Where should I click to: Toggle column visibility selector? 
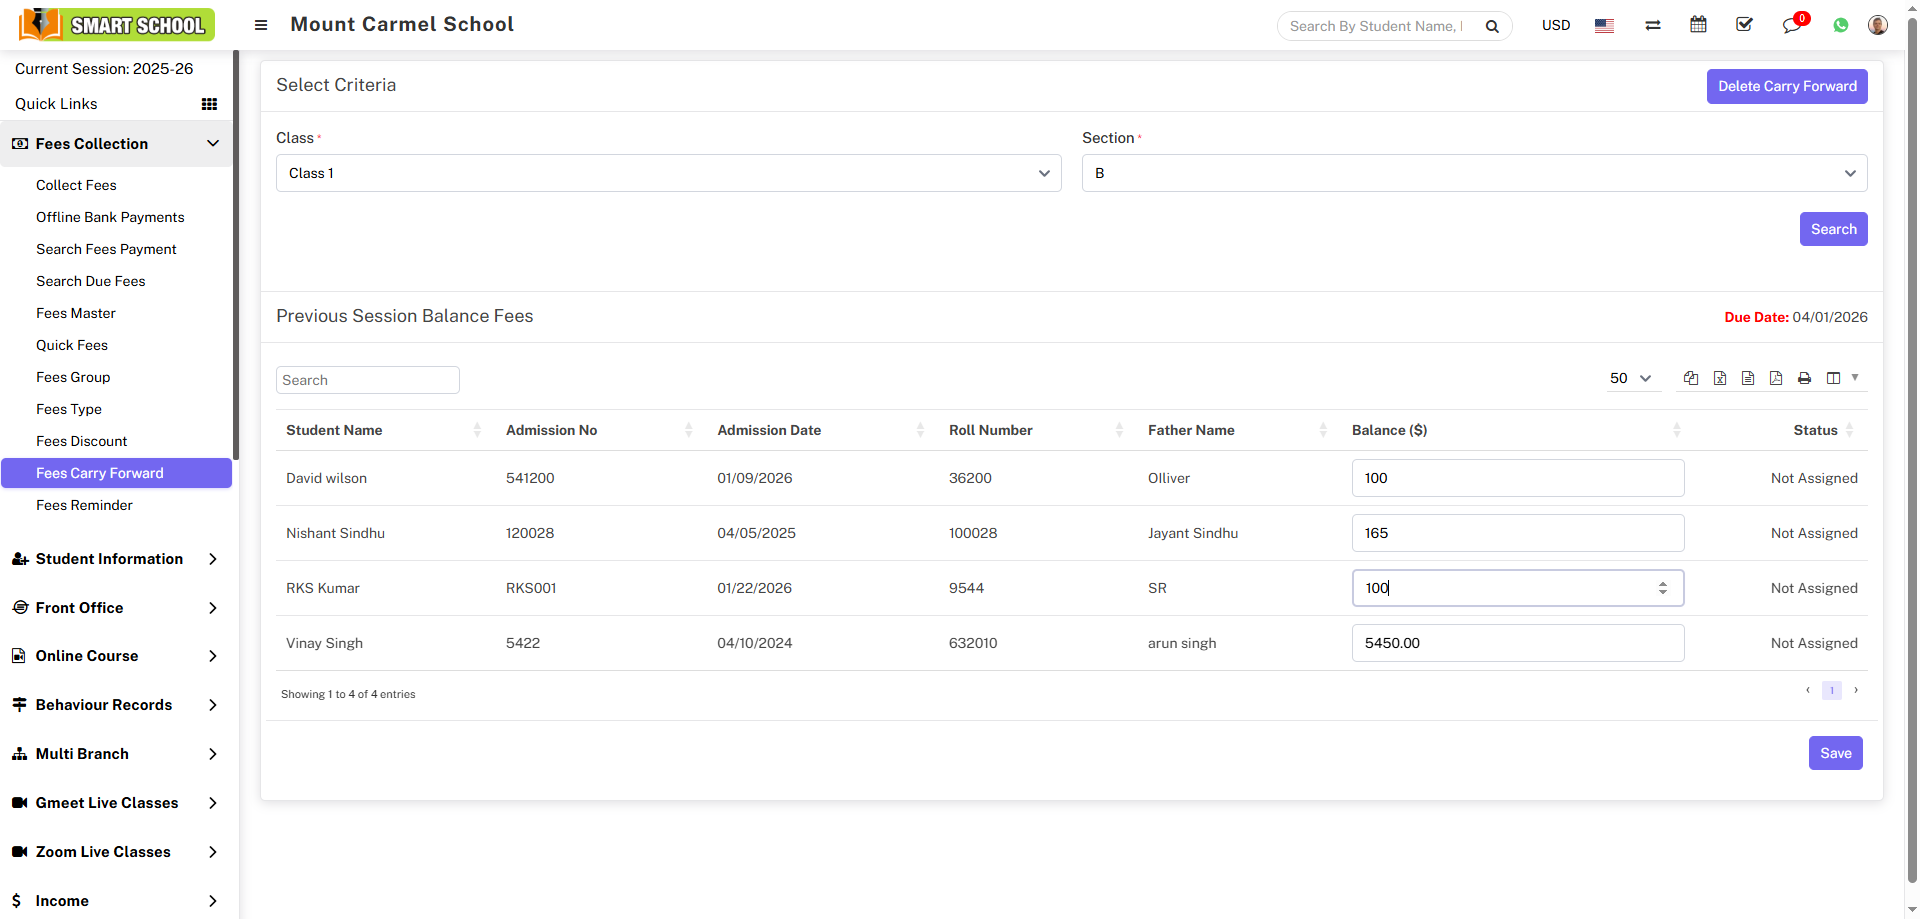1841,378
